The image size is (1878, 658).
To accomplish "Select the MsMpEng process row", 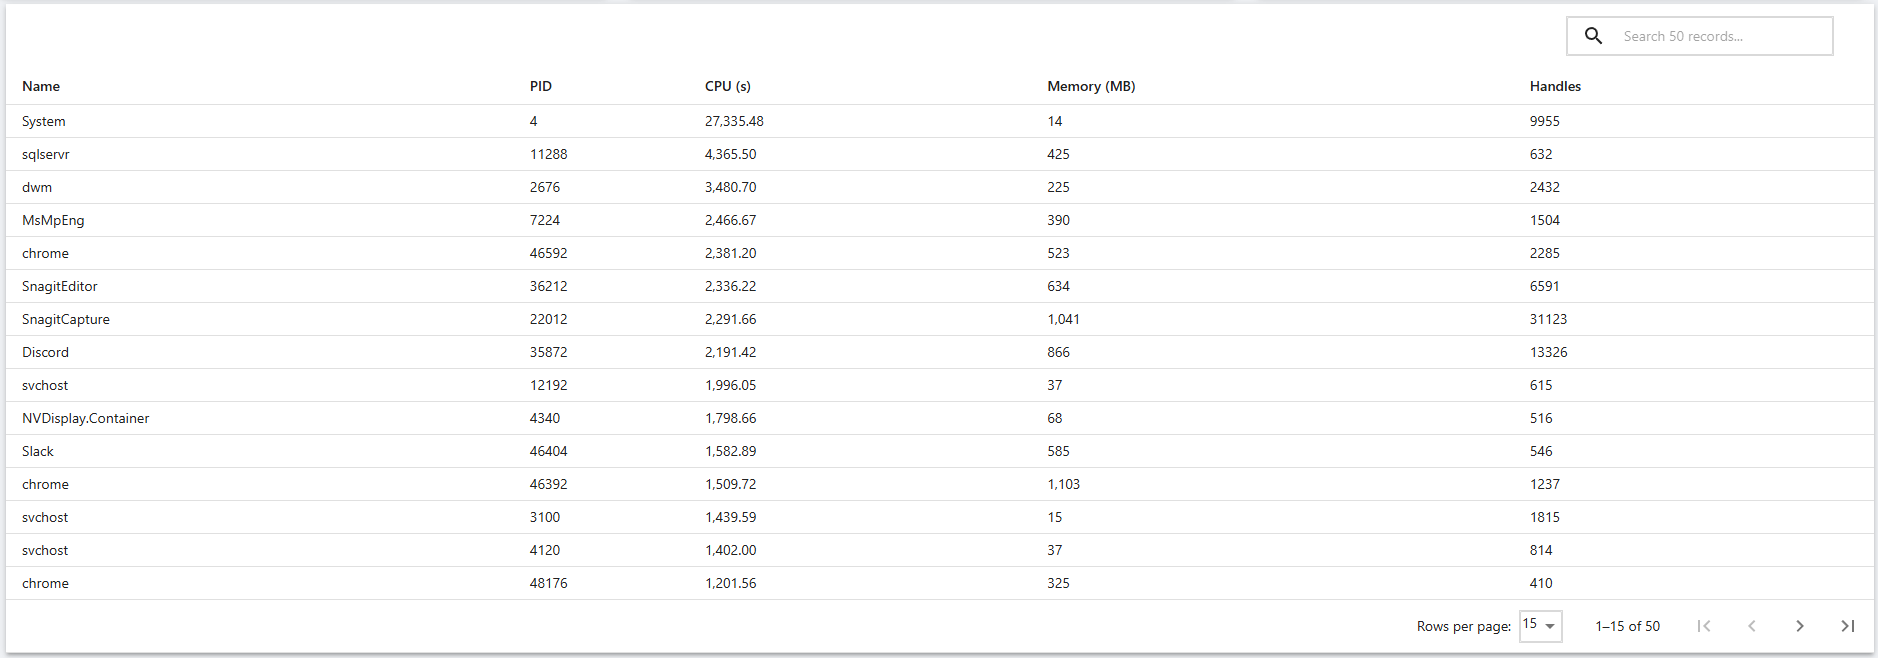I will coord(940,220).
